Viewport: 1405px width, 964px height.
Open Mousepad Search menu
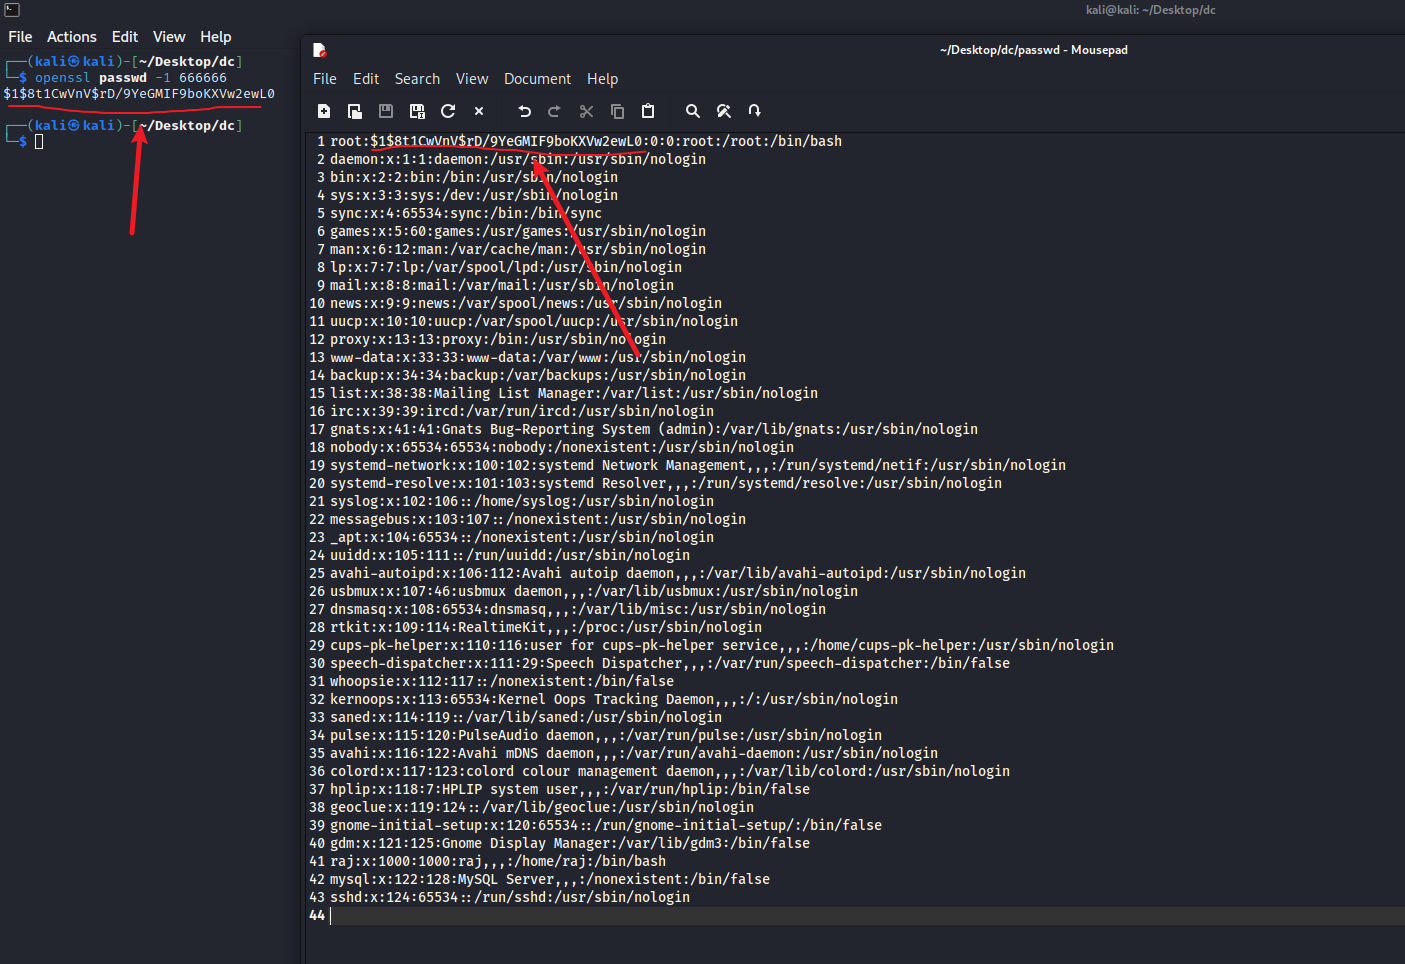click(417, 79)
